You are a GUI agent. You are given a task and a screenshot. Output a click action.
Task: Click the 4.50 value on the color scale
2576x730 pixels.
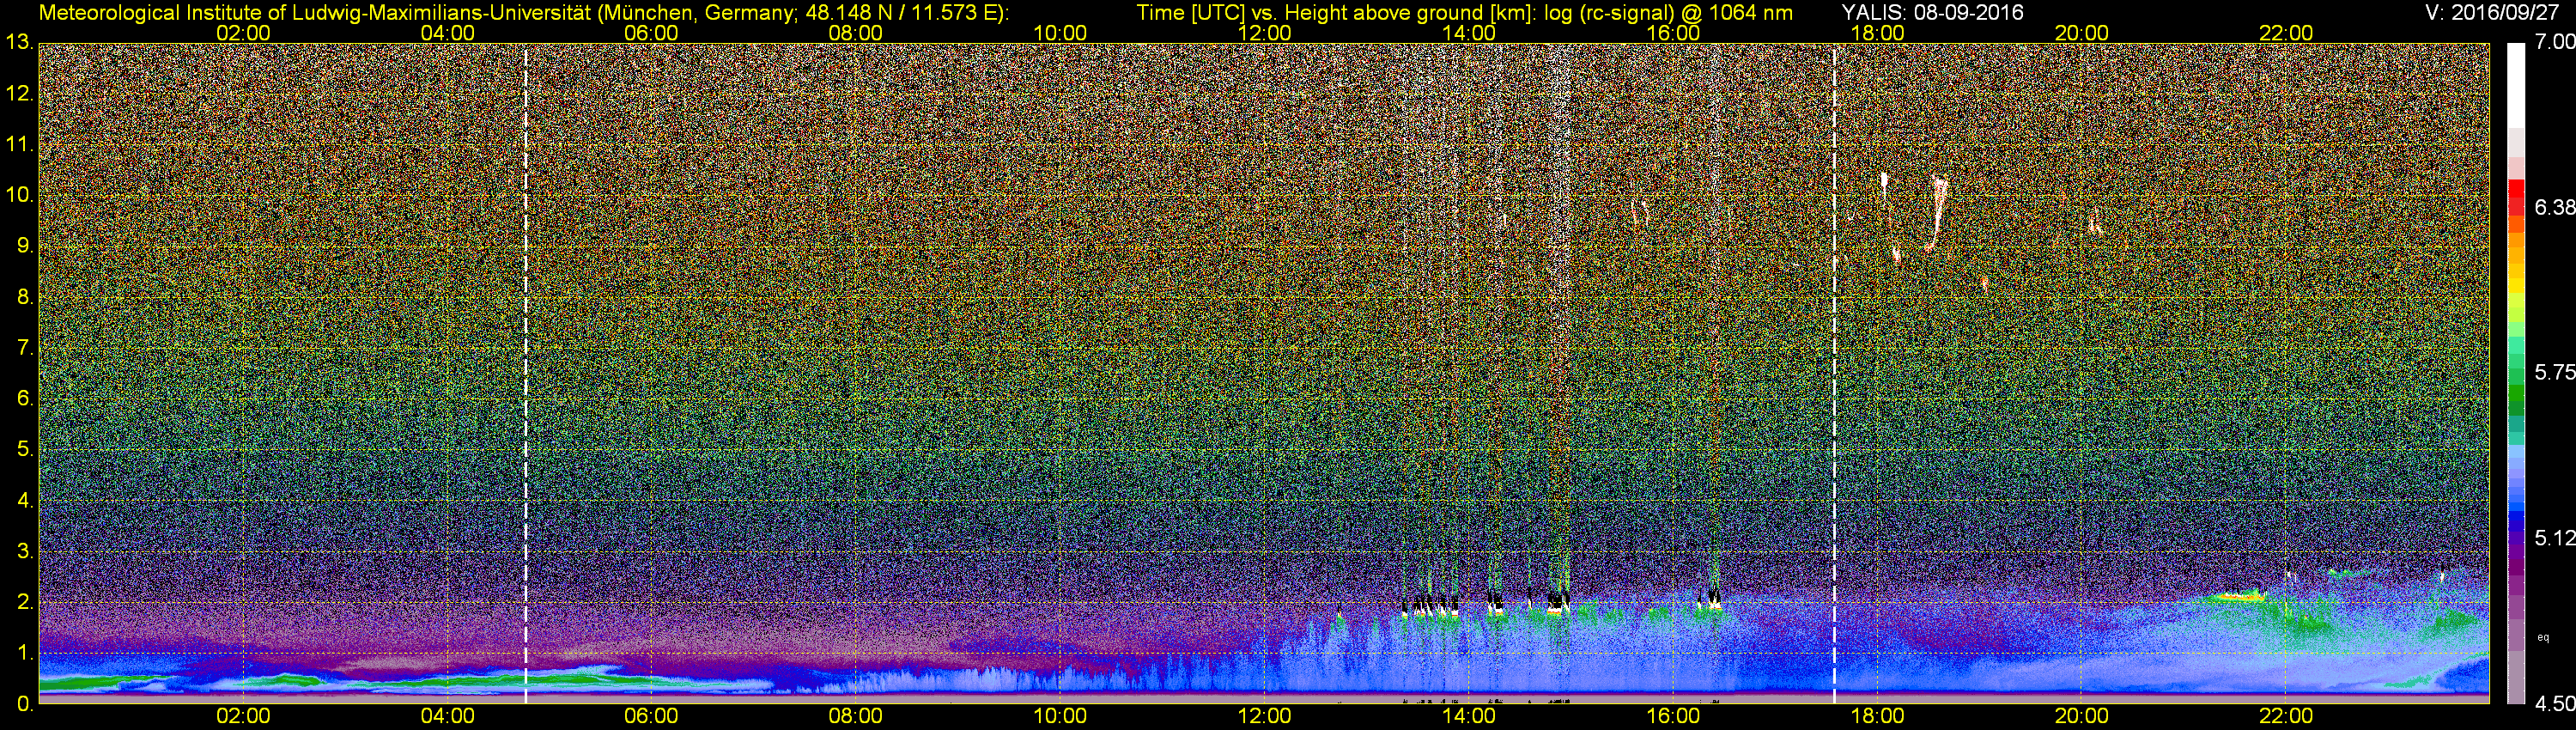[2555, 704]
